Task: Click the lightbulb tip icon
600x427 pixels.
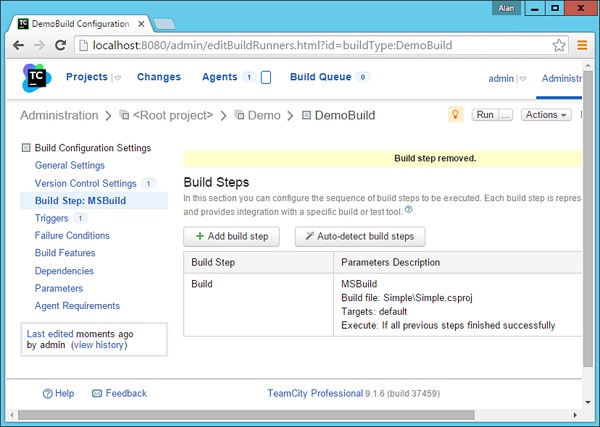Action: [455, 115]
